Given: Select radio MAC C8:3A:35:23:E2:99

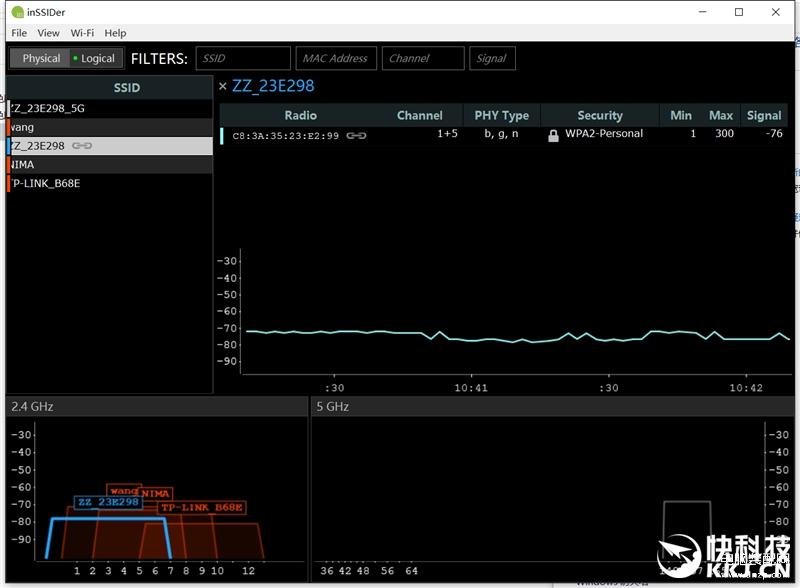Looking at the screenshot, I should (285, 136).
